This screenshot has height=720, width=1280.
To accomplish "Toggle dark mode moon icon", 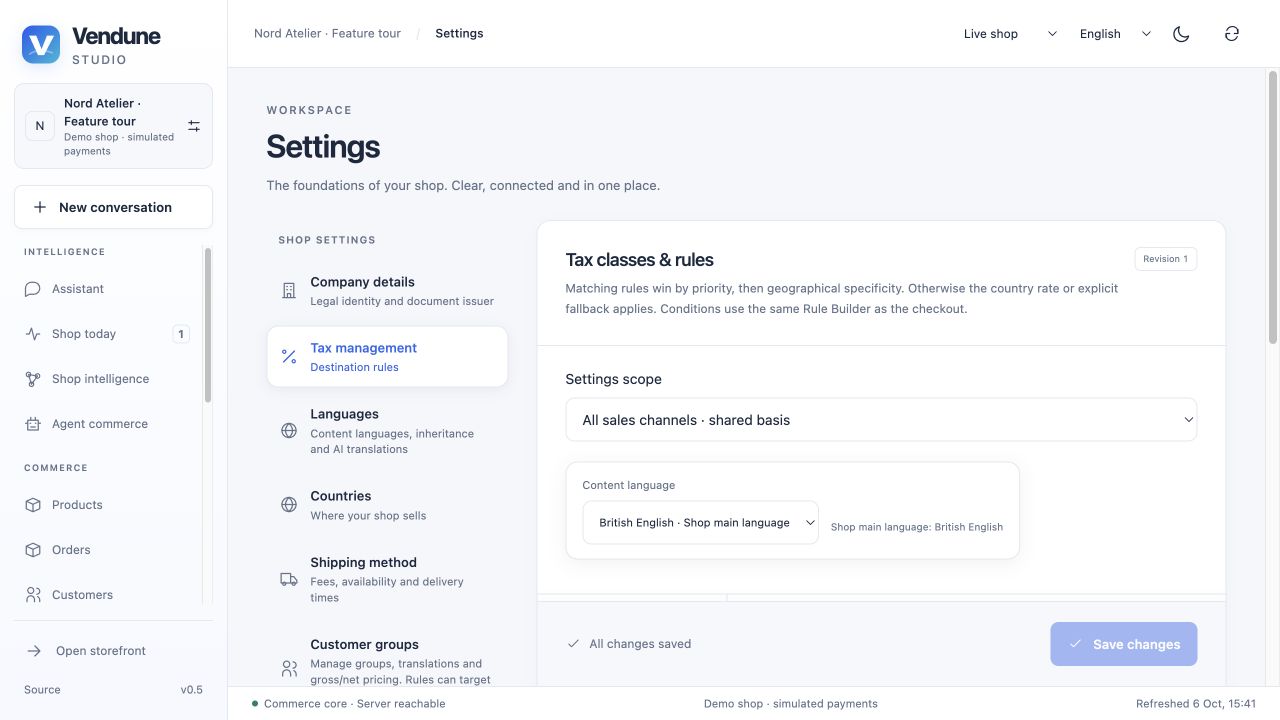I will (1181, 34).
